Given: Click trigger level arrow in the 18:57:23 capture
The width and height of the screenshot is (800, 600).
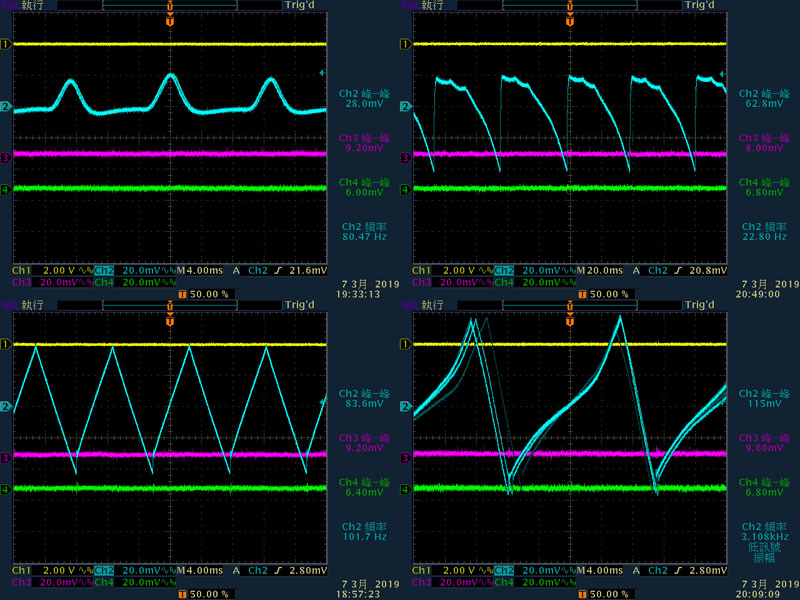Looking at the screenshot, I should (322, 403).
